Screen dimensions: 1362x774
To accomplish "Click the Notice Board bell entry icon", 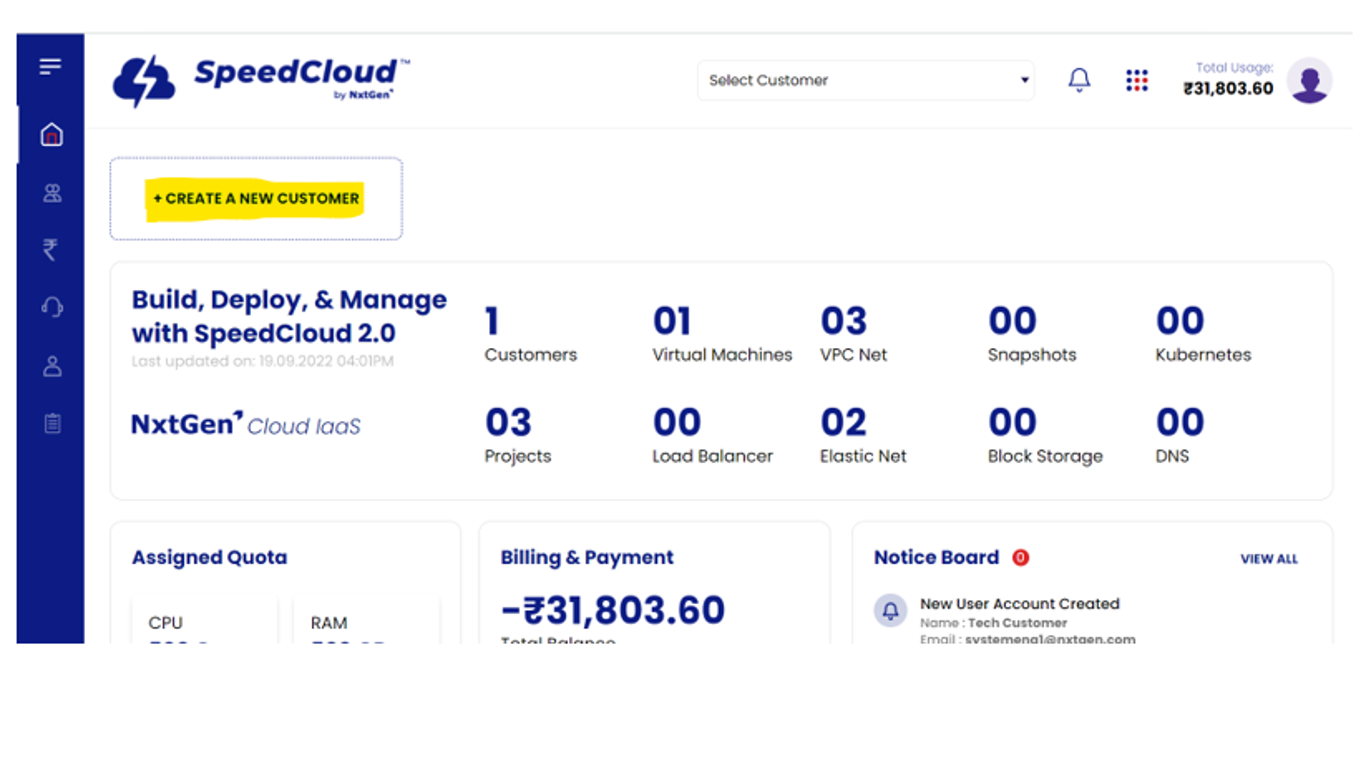I will pos(890,610).
